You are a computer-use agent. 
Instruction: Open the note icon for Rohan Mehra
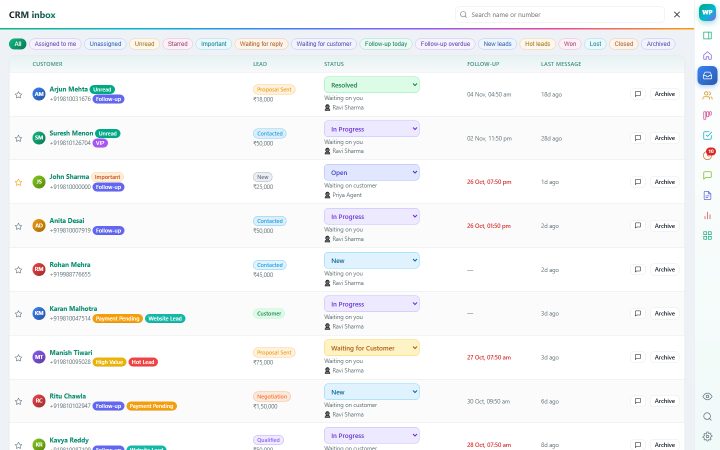coord(638,270)
